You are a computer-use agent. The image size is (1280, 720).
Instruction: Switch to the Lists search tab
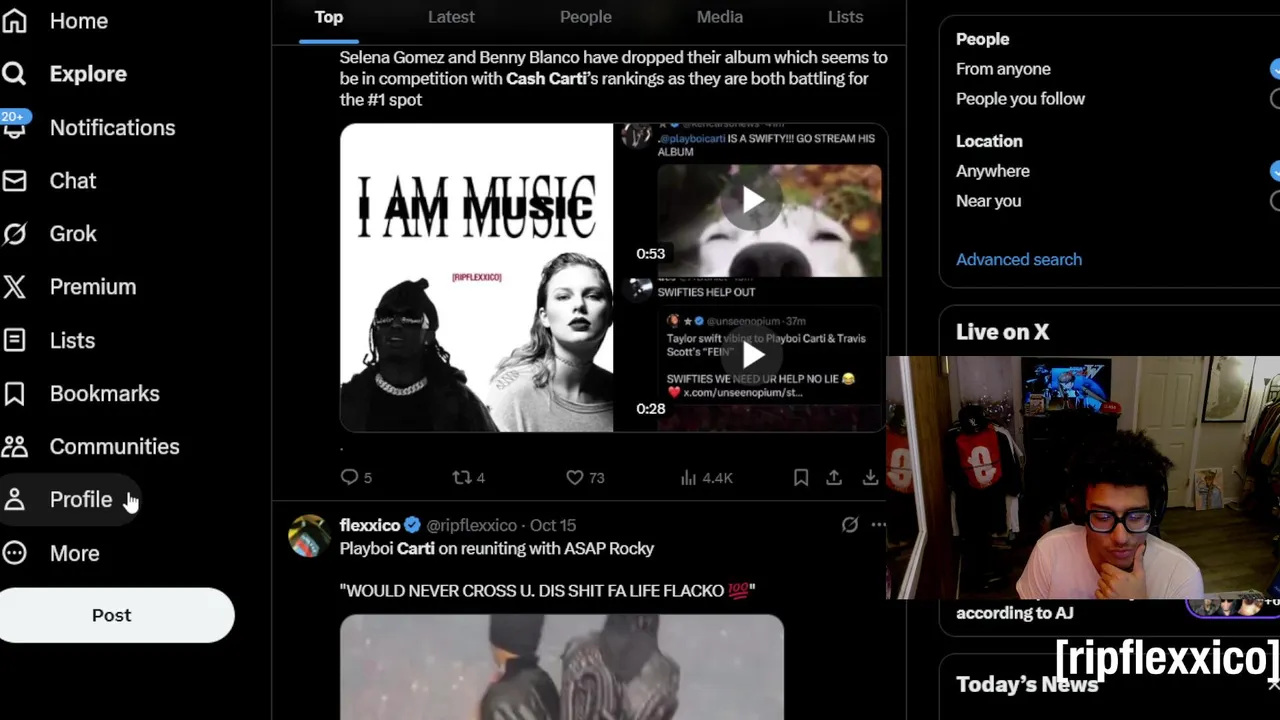click(846, 17)
